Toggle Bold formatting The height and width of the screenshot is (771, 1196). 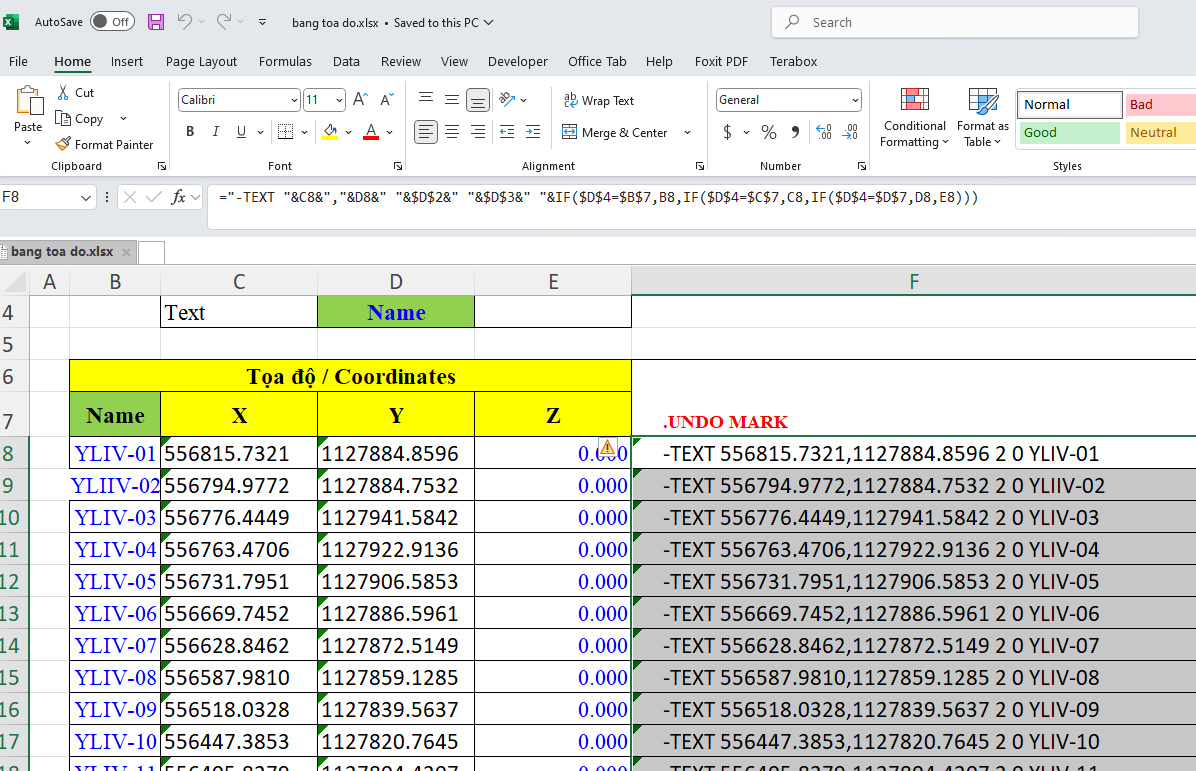click(190, 132)
